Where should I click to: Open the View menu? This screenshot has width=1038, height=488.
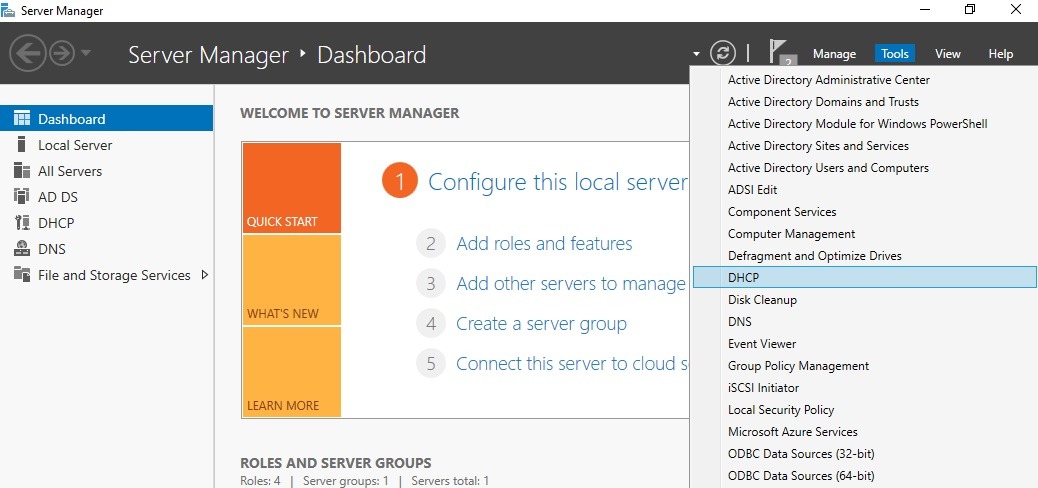(x=947, y=54)
